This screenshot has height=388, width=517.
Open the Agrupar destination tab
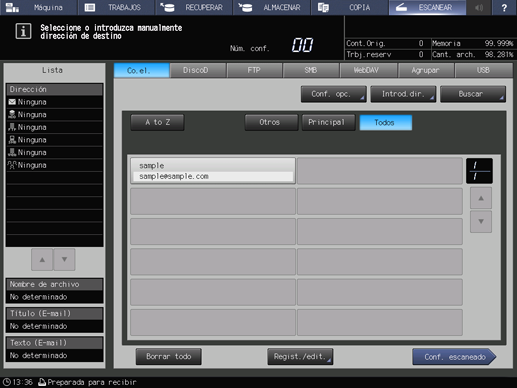pos(426,71)
